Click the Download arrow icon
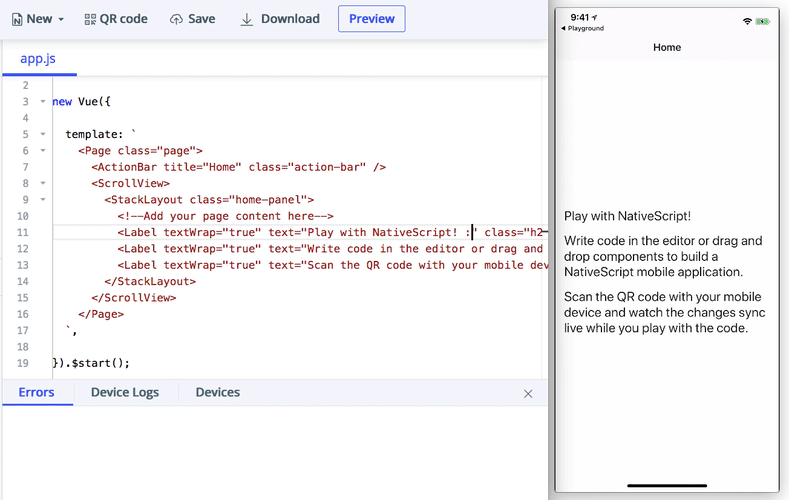Image resolution: width=789 pixels, height=500 pixels. [x=247, y=19]
